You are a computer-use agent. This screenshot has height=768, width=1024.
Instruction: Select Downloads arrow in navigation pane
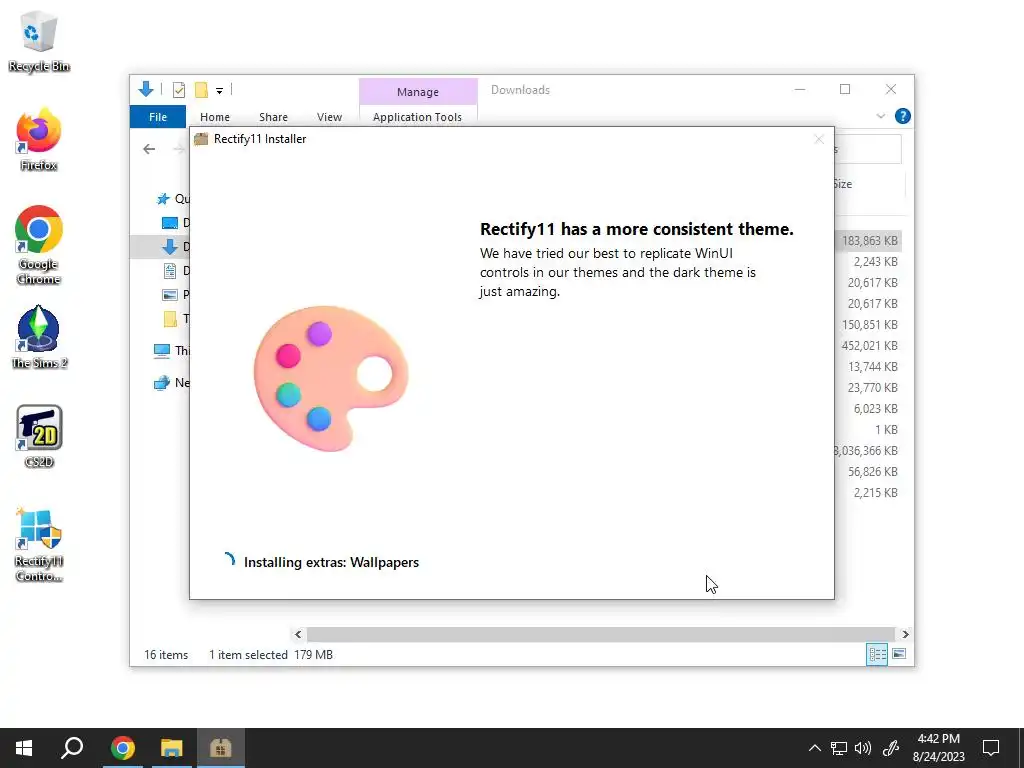click(170, 247)
